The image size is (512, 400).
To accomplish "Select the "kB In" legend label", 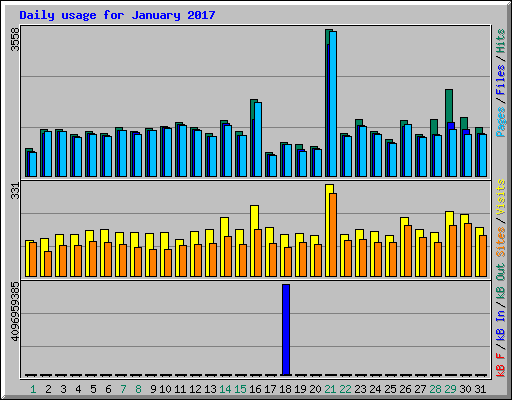I will [501, 327].
